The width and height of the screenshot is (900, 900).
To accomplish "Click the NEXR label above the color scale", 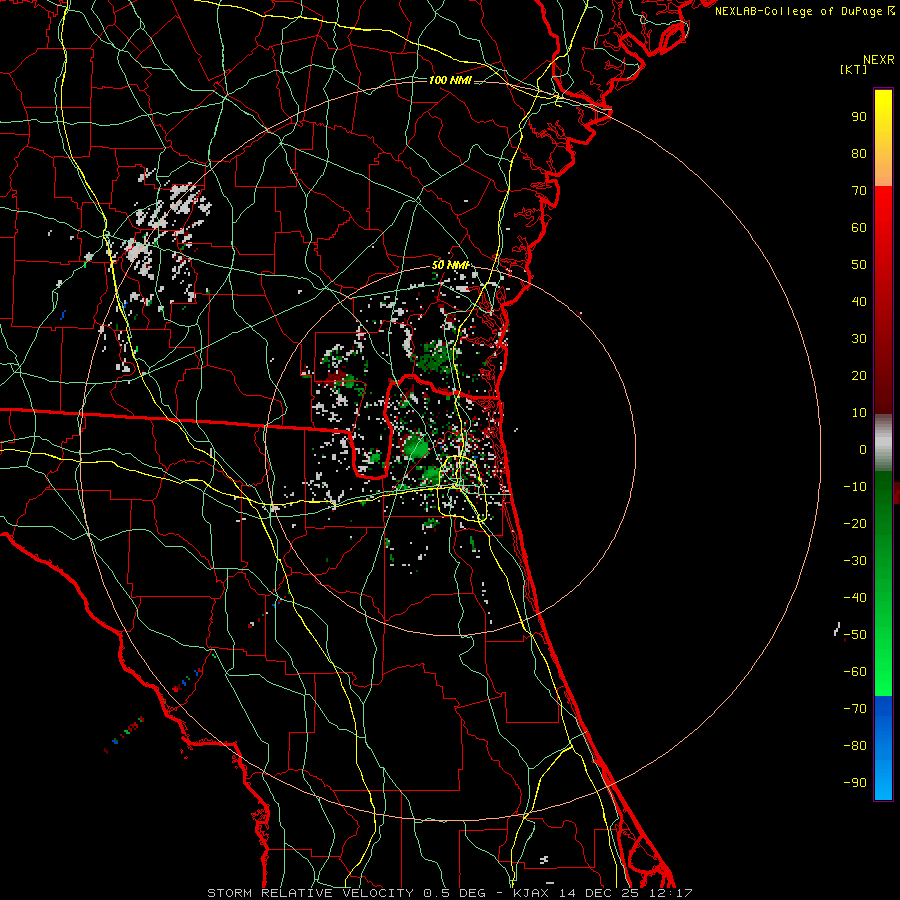I will coord(879,60).
